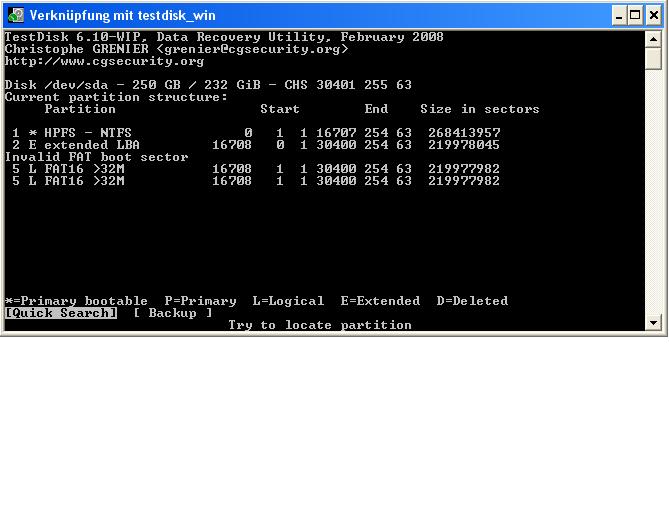Click the scrollbar down arrow
Image resolution: width=669 pixels, height=512 pixels.
(x=653, y=323)
